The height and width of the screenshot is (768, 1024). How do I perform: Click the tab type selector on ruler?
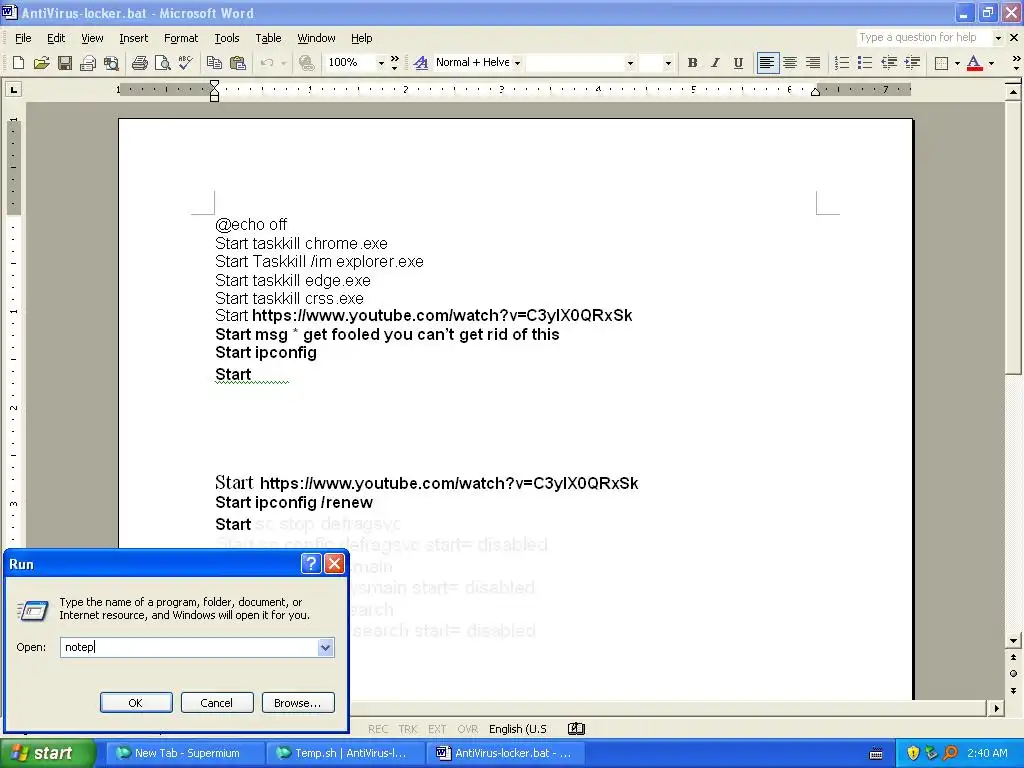(13, 89)
